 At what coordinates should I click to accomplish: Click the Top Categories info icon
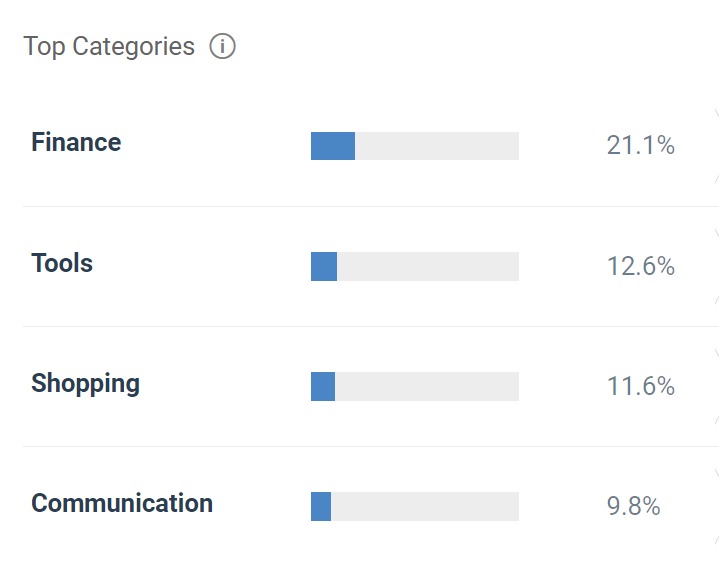[x=222, y=46]
